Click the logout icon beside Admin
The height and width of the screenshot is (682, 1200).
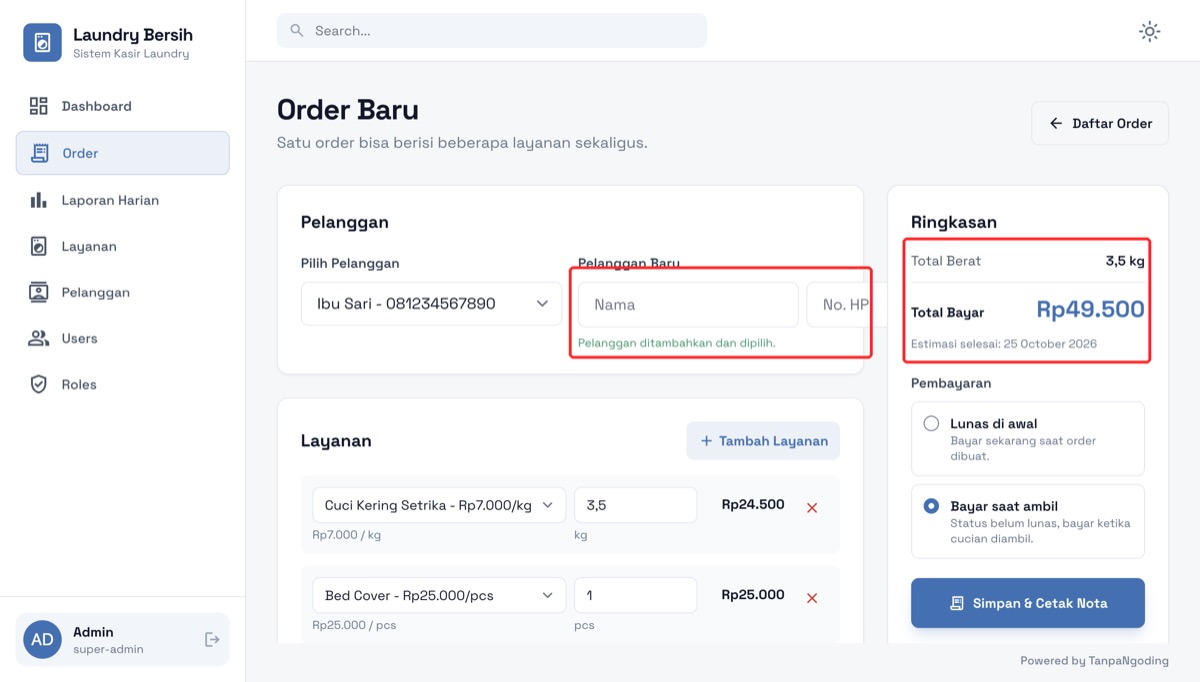tap(212, 639)
